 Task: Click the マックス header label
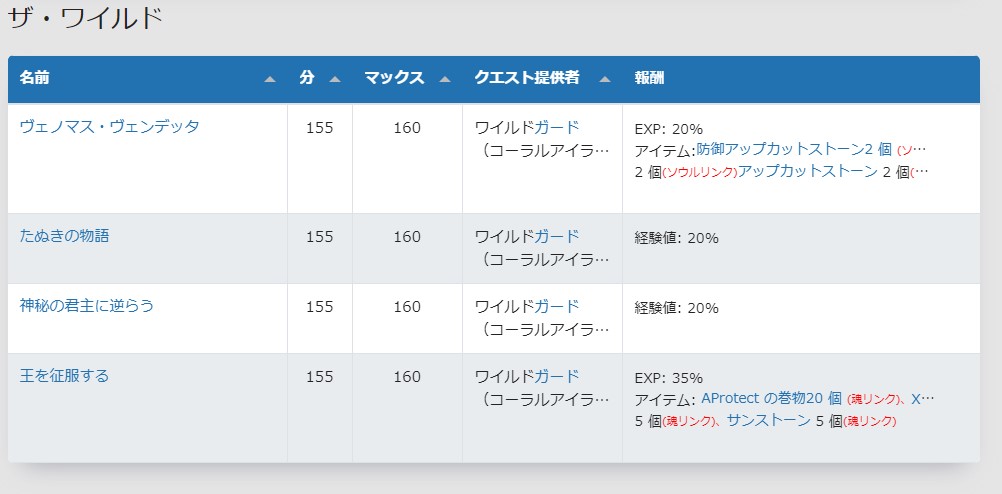point(394,78)
